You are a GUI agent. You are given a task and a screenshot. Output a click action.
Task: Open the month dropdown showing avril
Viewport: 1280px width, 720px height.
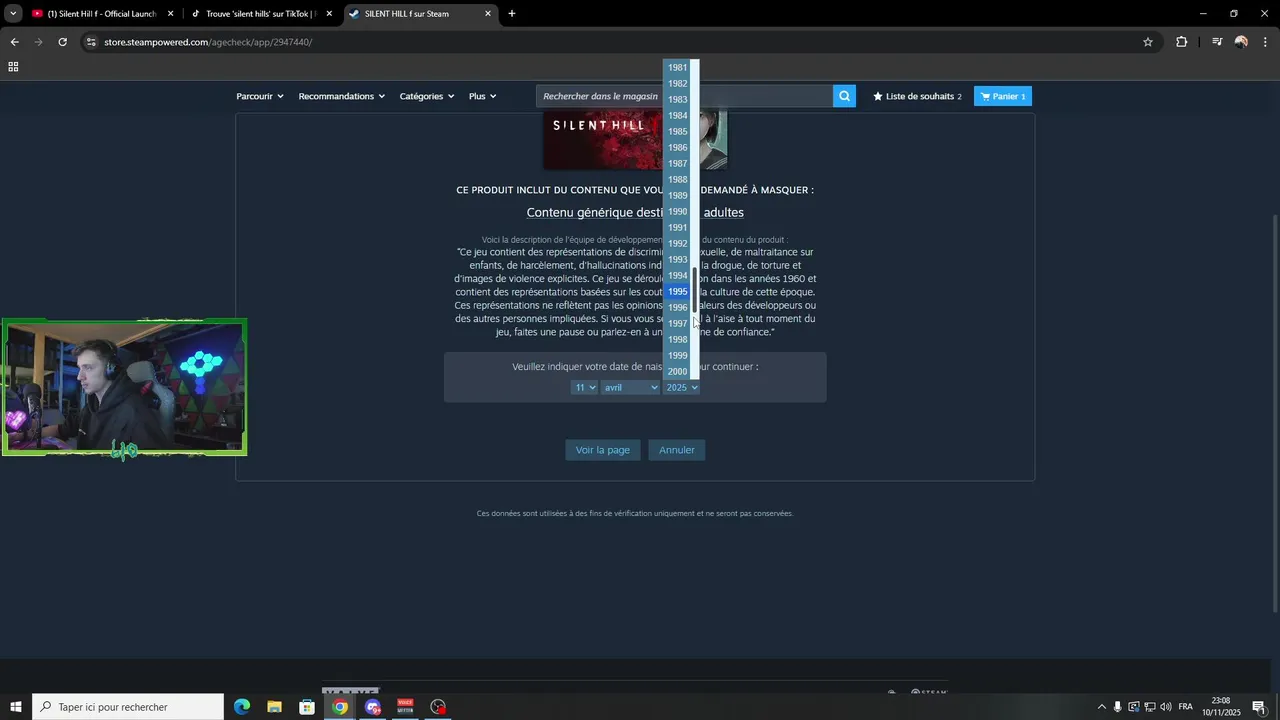630,387
